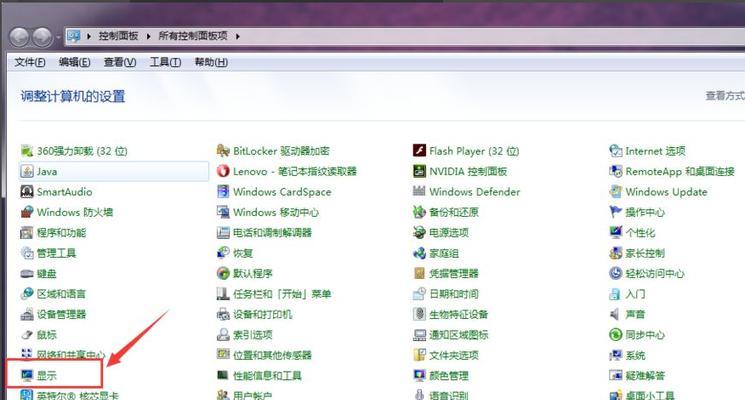Open the 声音 link

(x=635, y=314)
